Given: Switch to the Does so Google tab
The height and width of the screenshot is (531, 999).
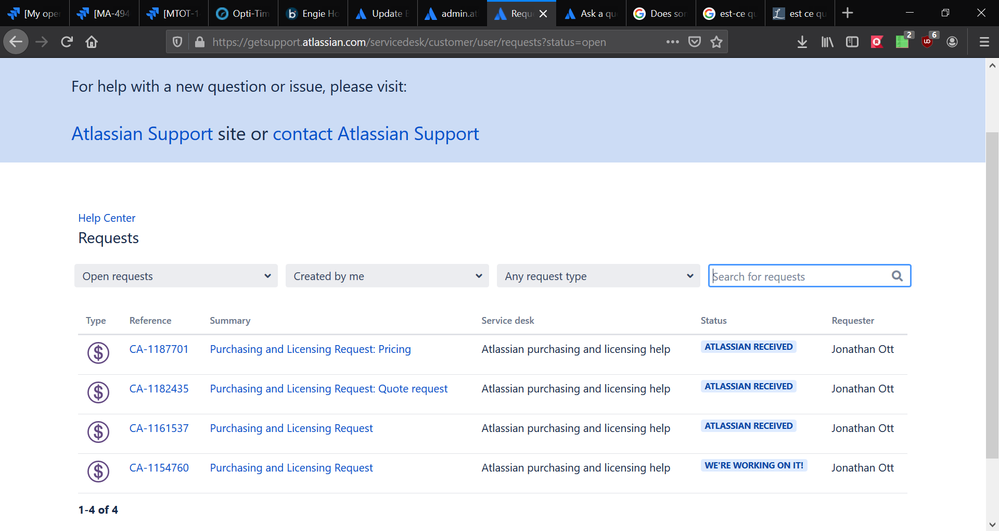Looking at the screenshot, I should [661, 13].
